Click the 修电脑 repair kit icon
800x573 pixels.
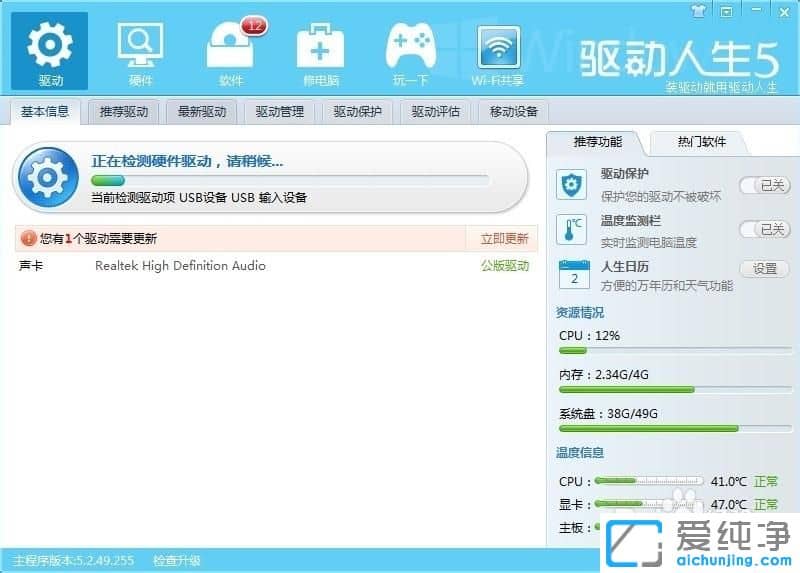tap(320, 50)
